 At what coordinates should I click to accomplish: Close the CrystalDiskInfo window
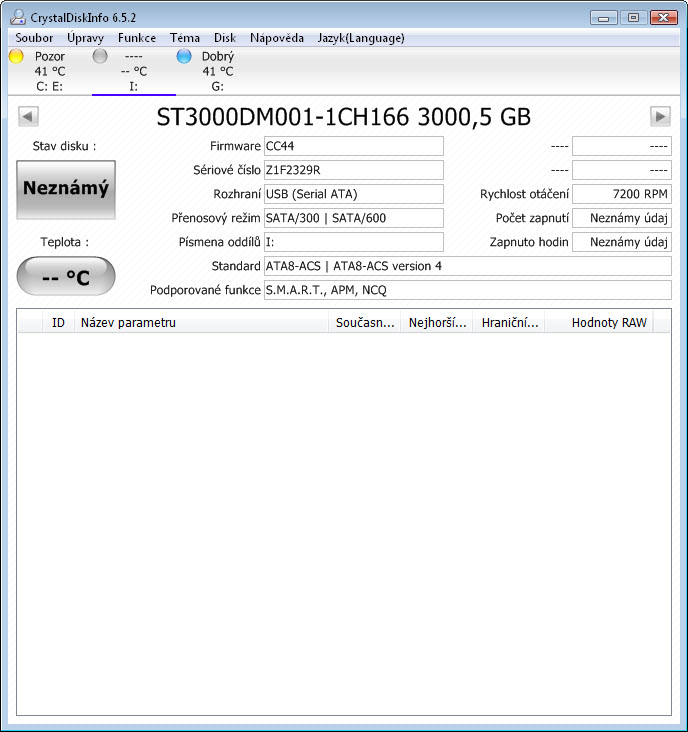(x=663, y=18)
